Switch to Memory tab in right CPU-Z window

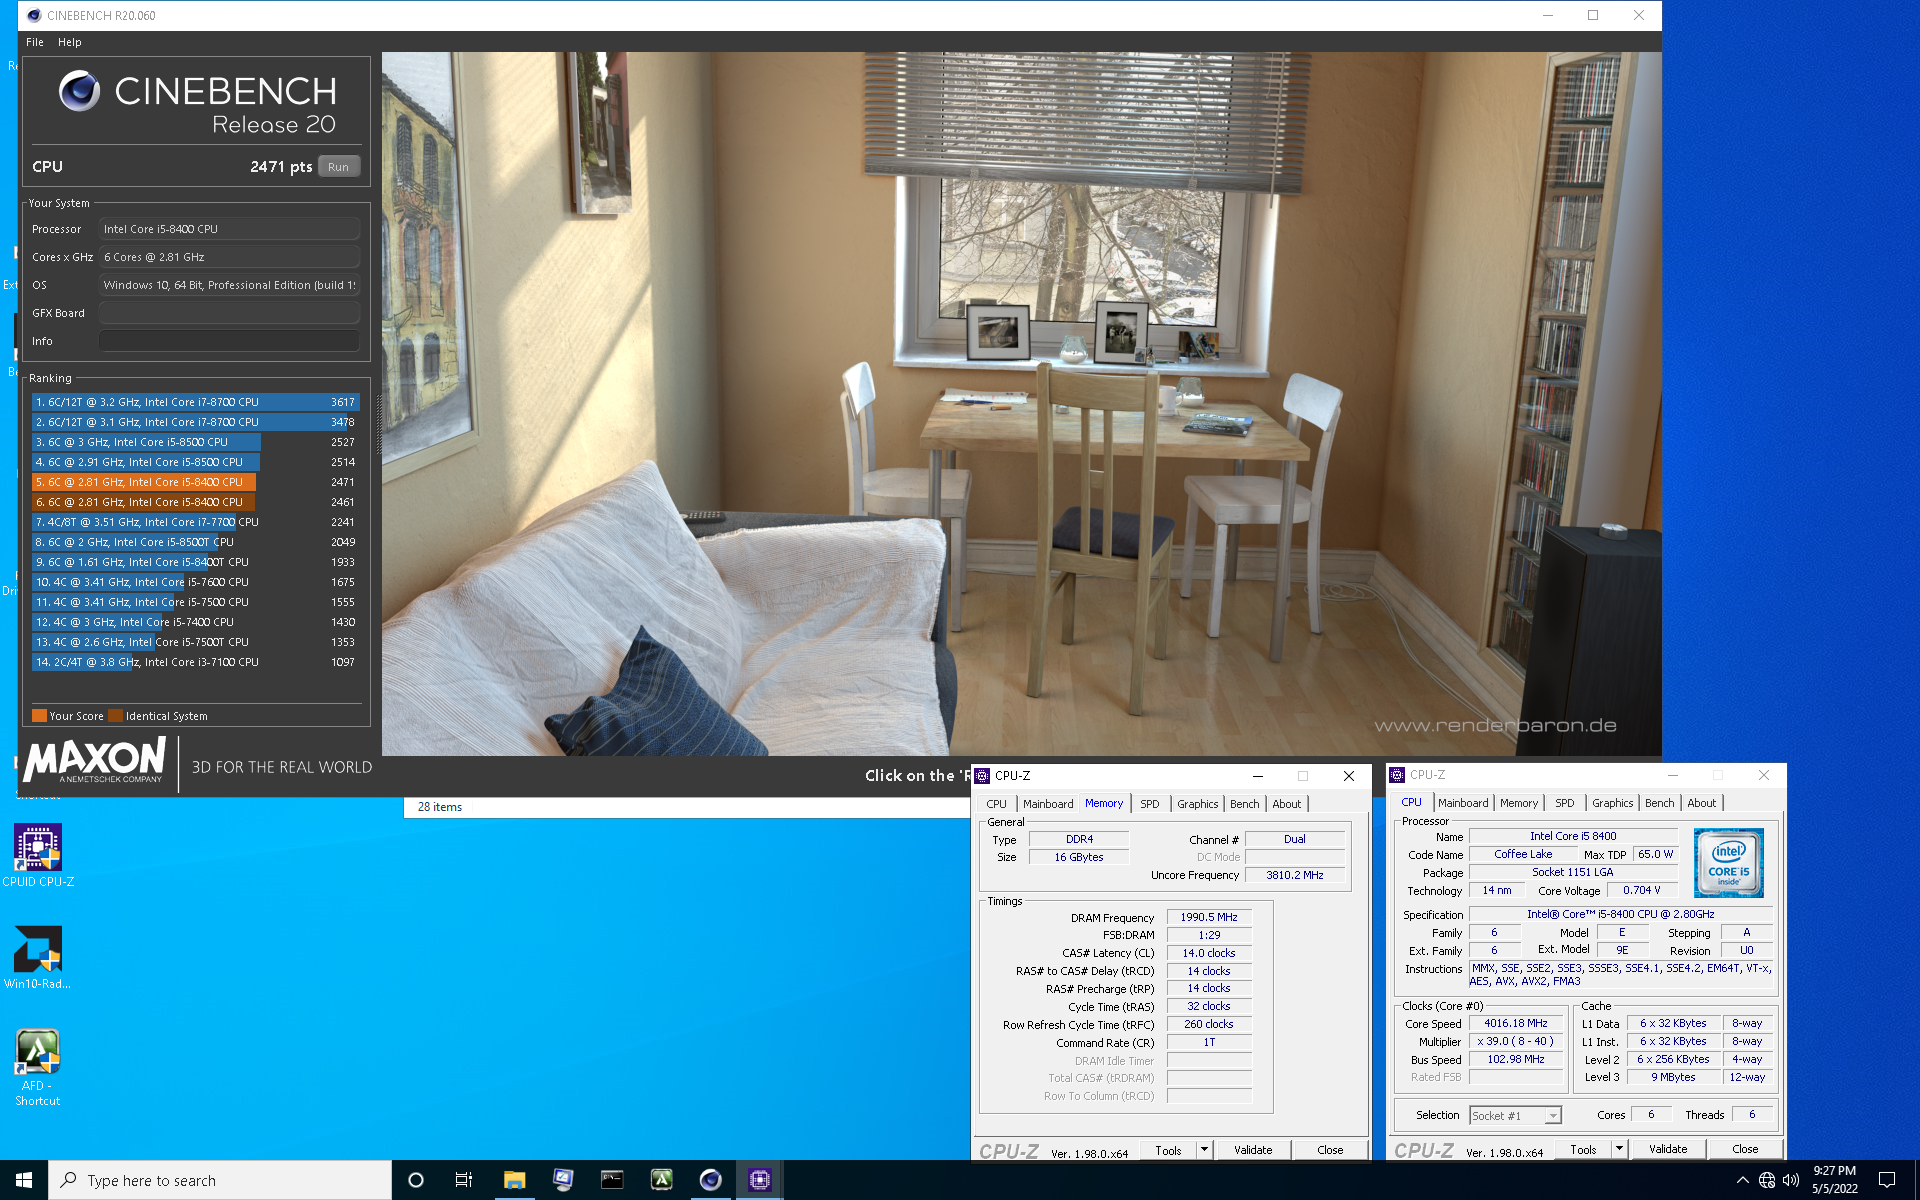(1519, 803)
